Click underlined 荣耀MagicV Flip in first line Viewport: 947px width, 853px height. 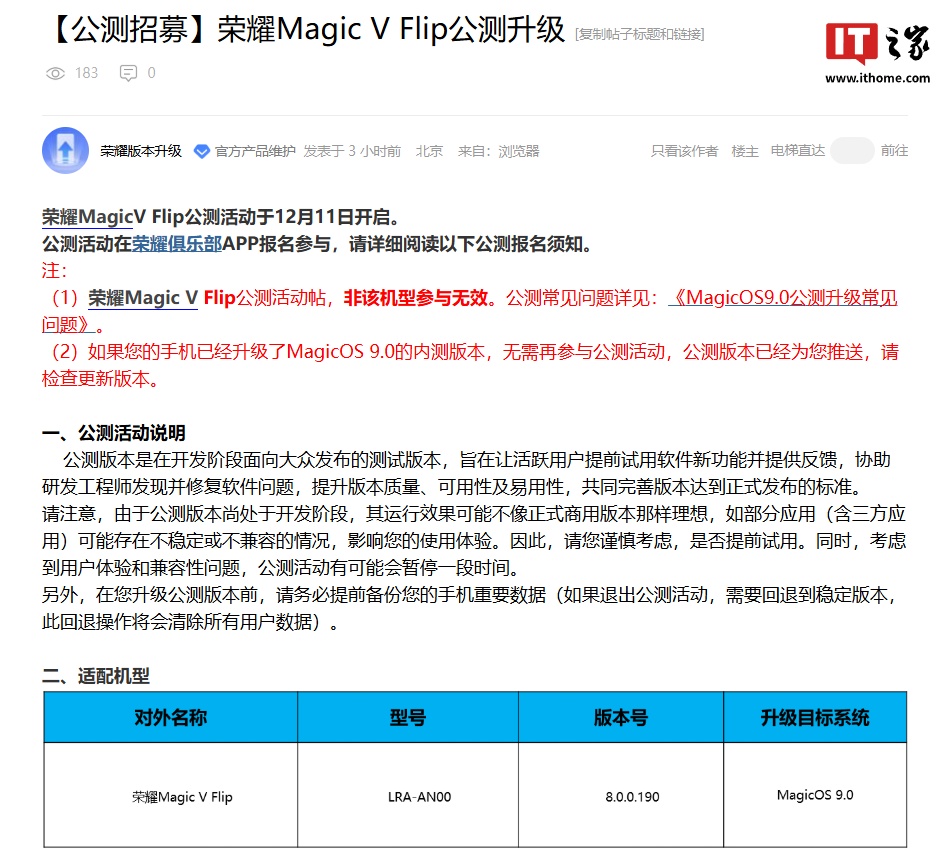tap(87, 216)
